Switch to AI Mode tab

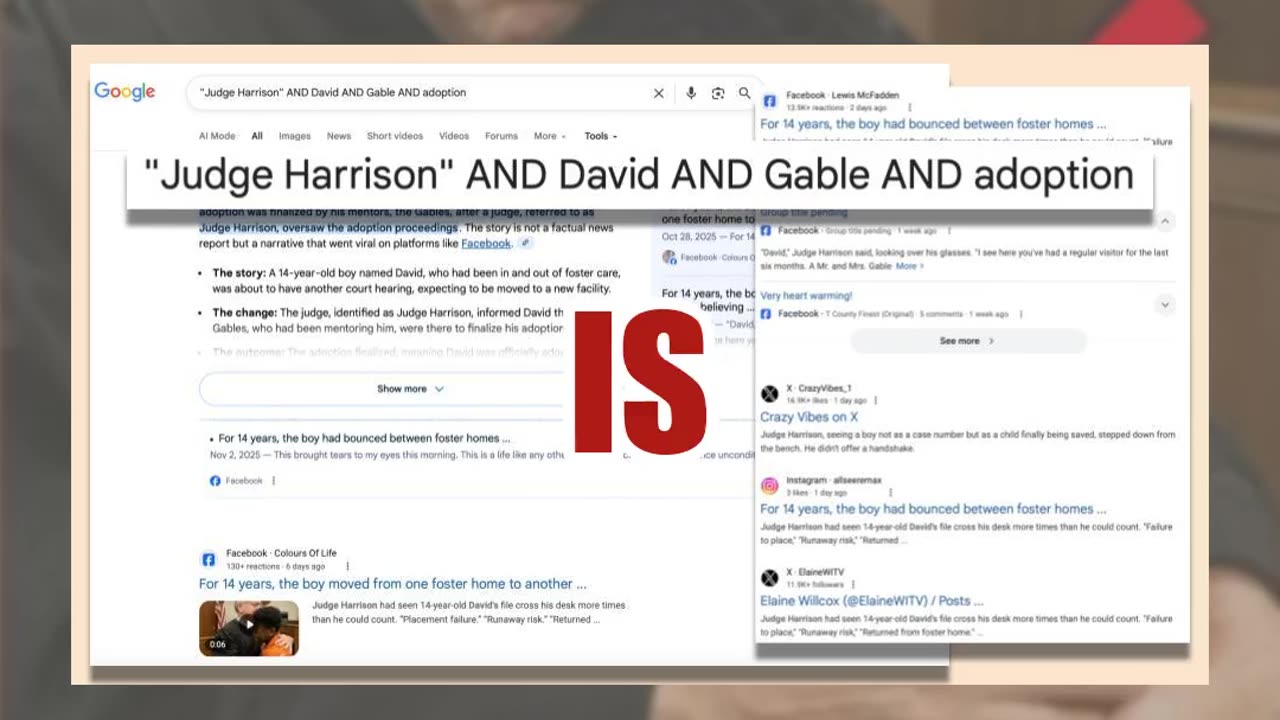[217, 136]
